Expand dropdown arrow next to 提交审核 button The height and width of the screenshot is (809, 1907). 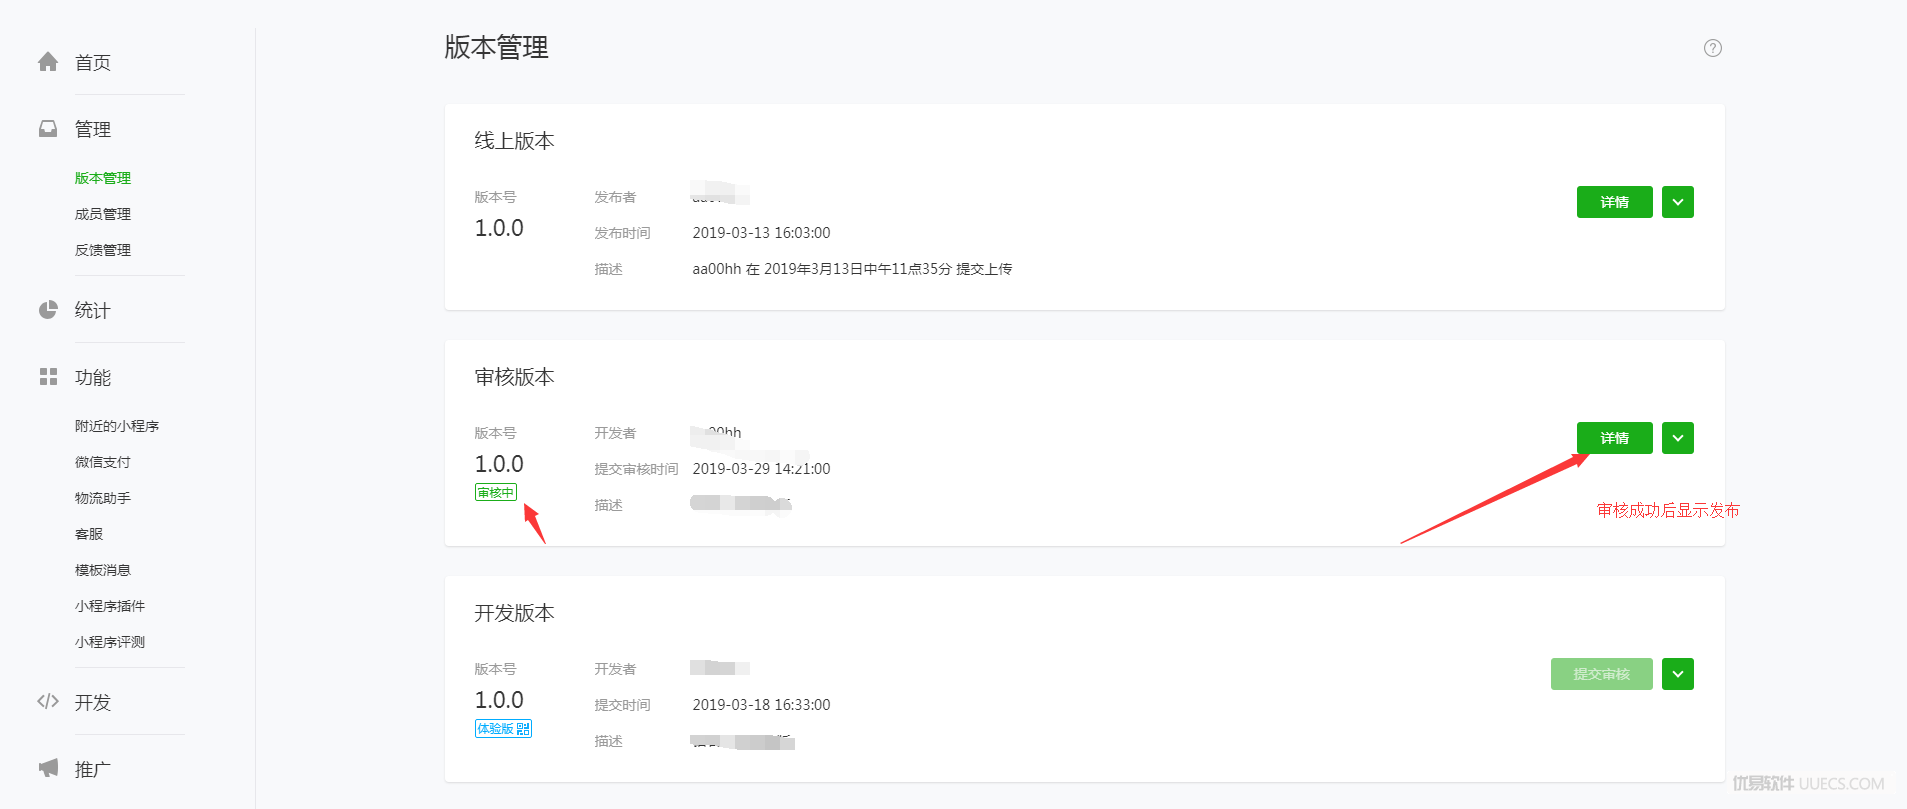(x=1678, y=674)
